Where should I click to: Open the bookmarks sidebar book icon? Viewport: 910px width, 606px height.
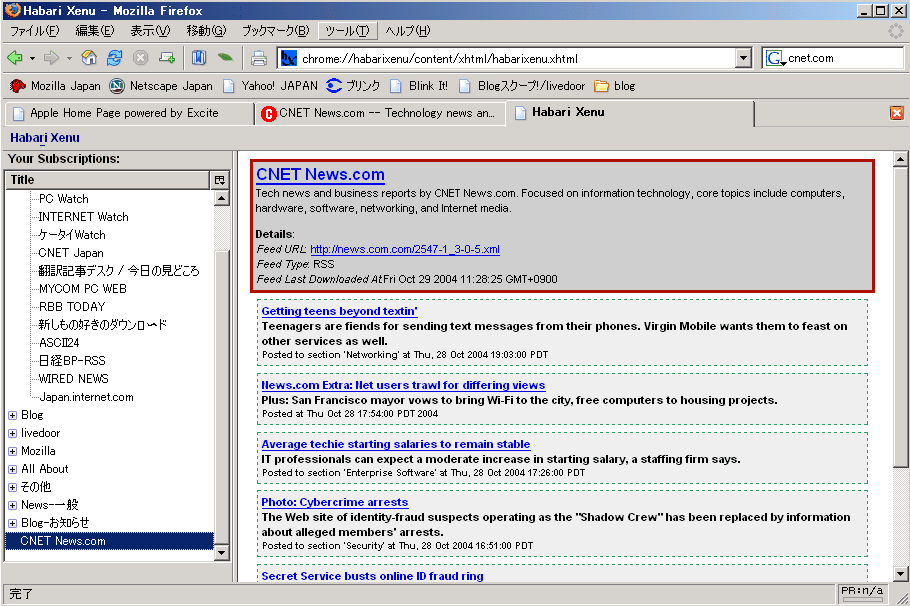coord(199,57)
